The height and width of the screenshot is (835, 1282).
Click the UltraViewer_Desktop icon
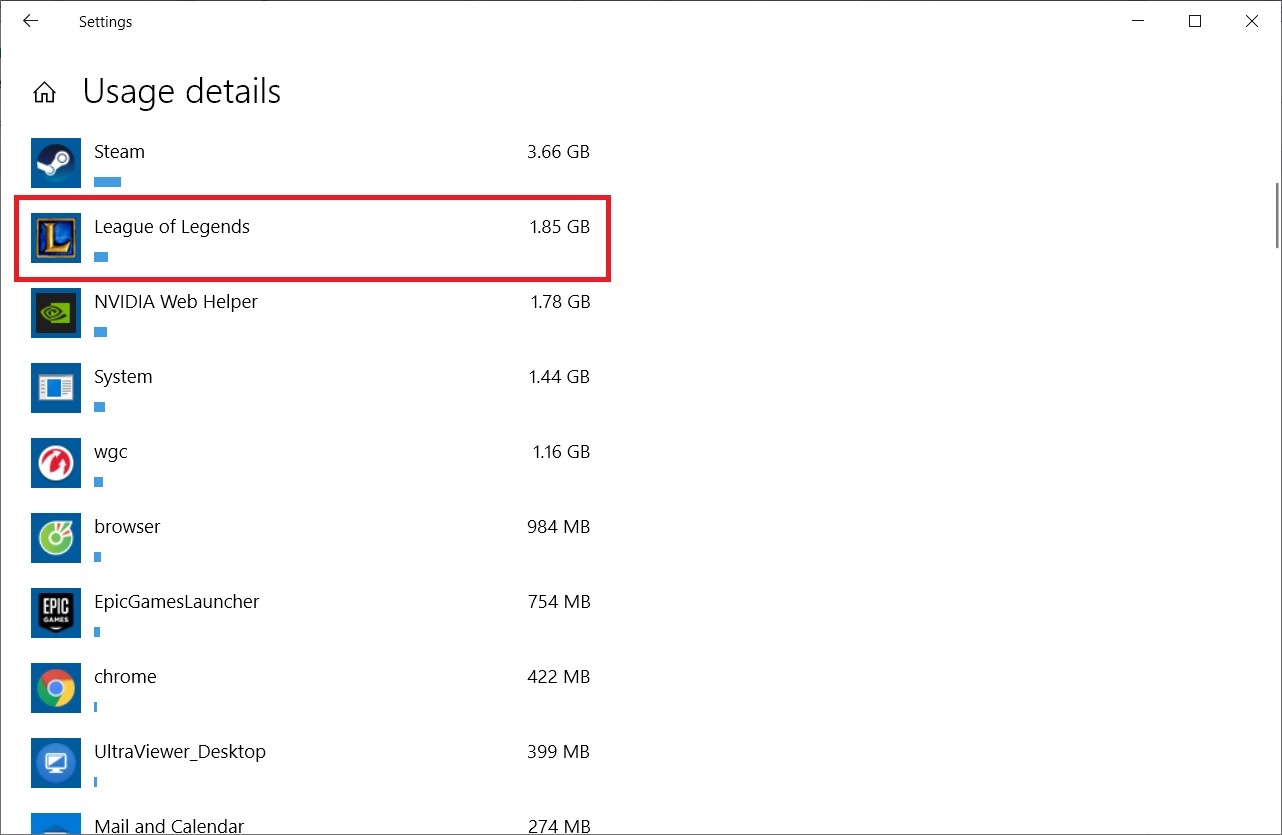coord(56,763)
